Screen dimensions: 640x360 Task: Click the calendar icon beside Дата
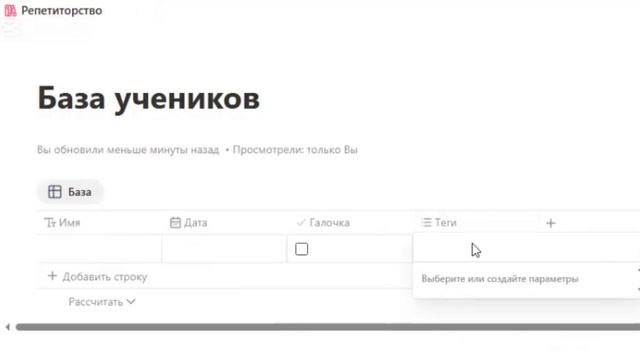[175, 222]
